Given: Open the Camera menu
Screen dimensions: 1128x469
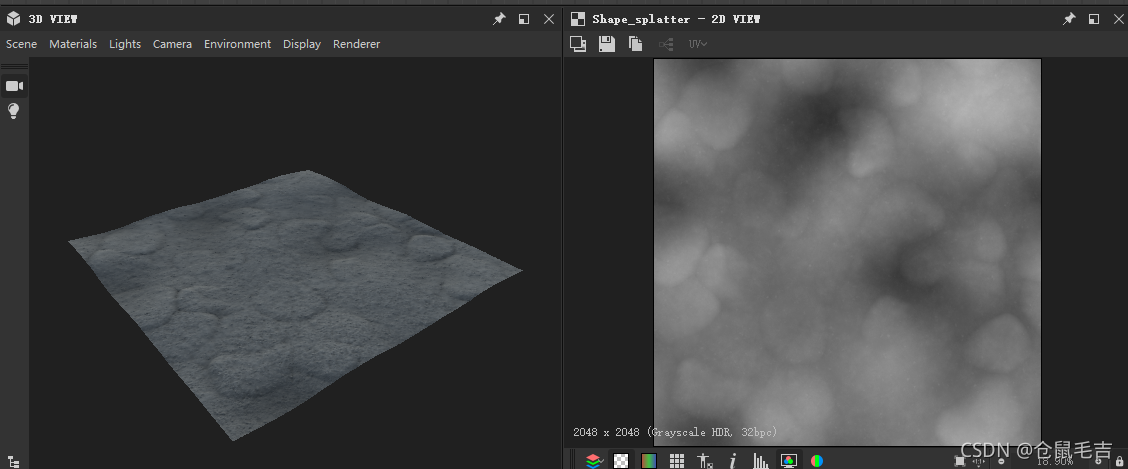Looking at the screenshot, I should point(172,44).
